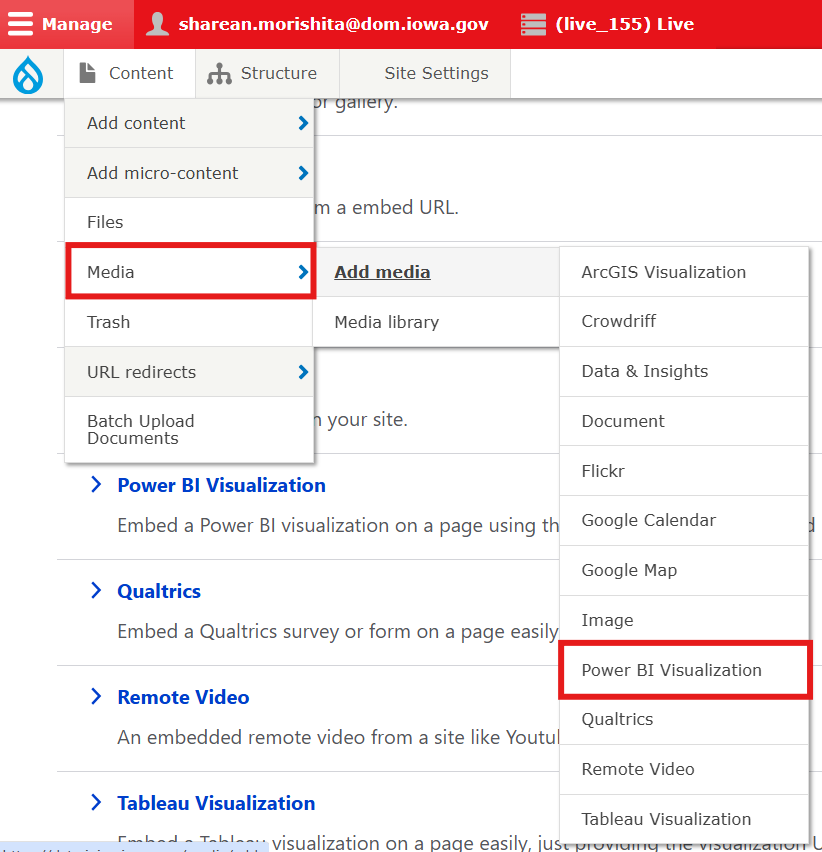Open Media library submenu item
Viewport: 822px width, 852px height.
pos(436,322)
